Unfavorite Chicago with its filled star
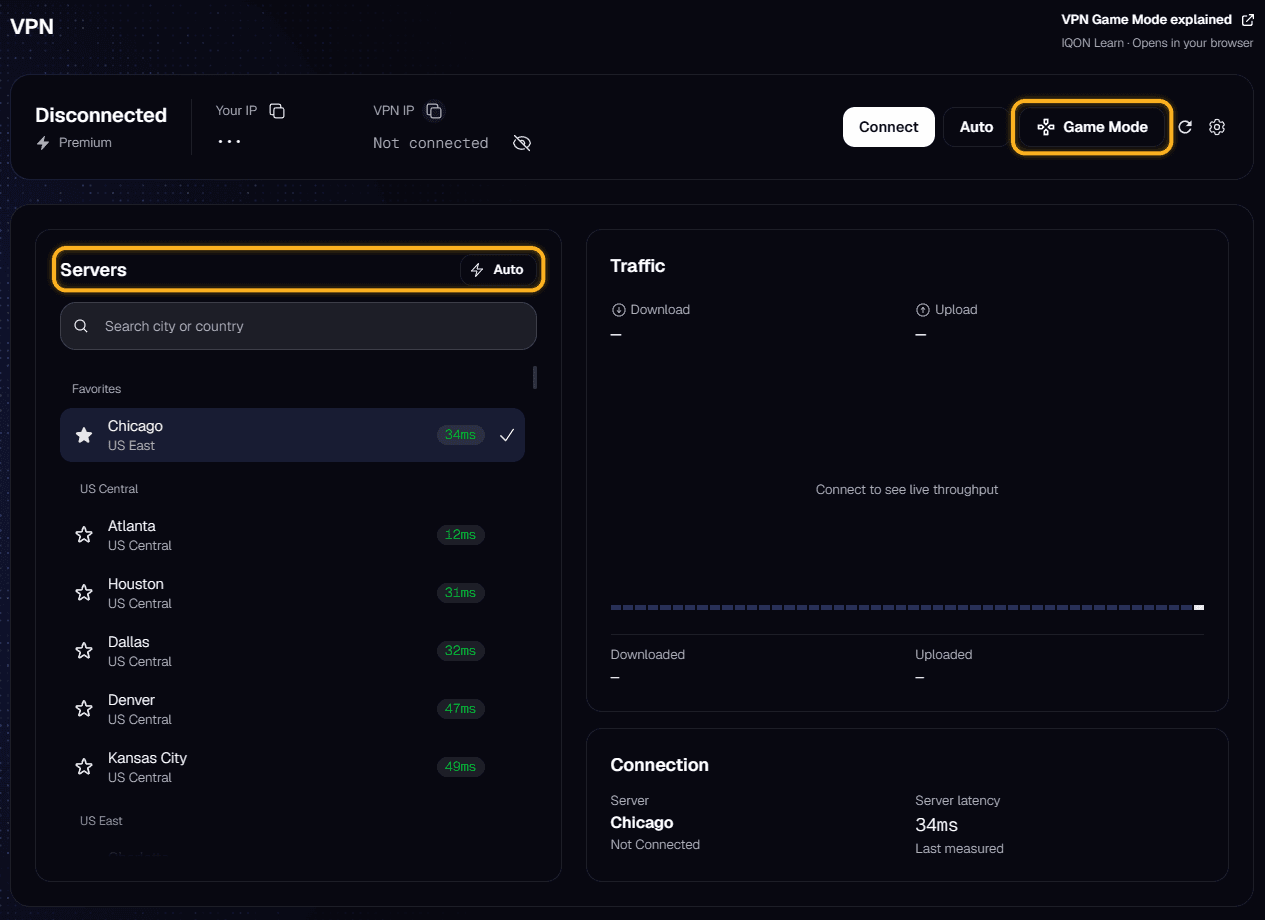1265x920 pixels. 84,435
